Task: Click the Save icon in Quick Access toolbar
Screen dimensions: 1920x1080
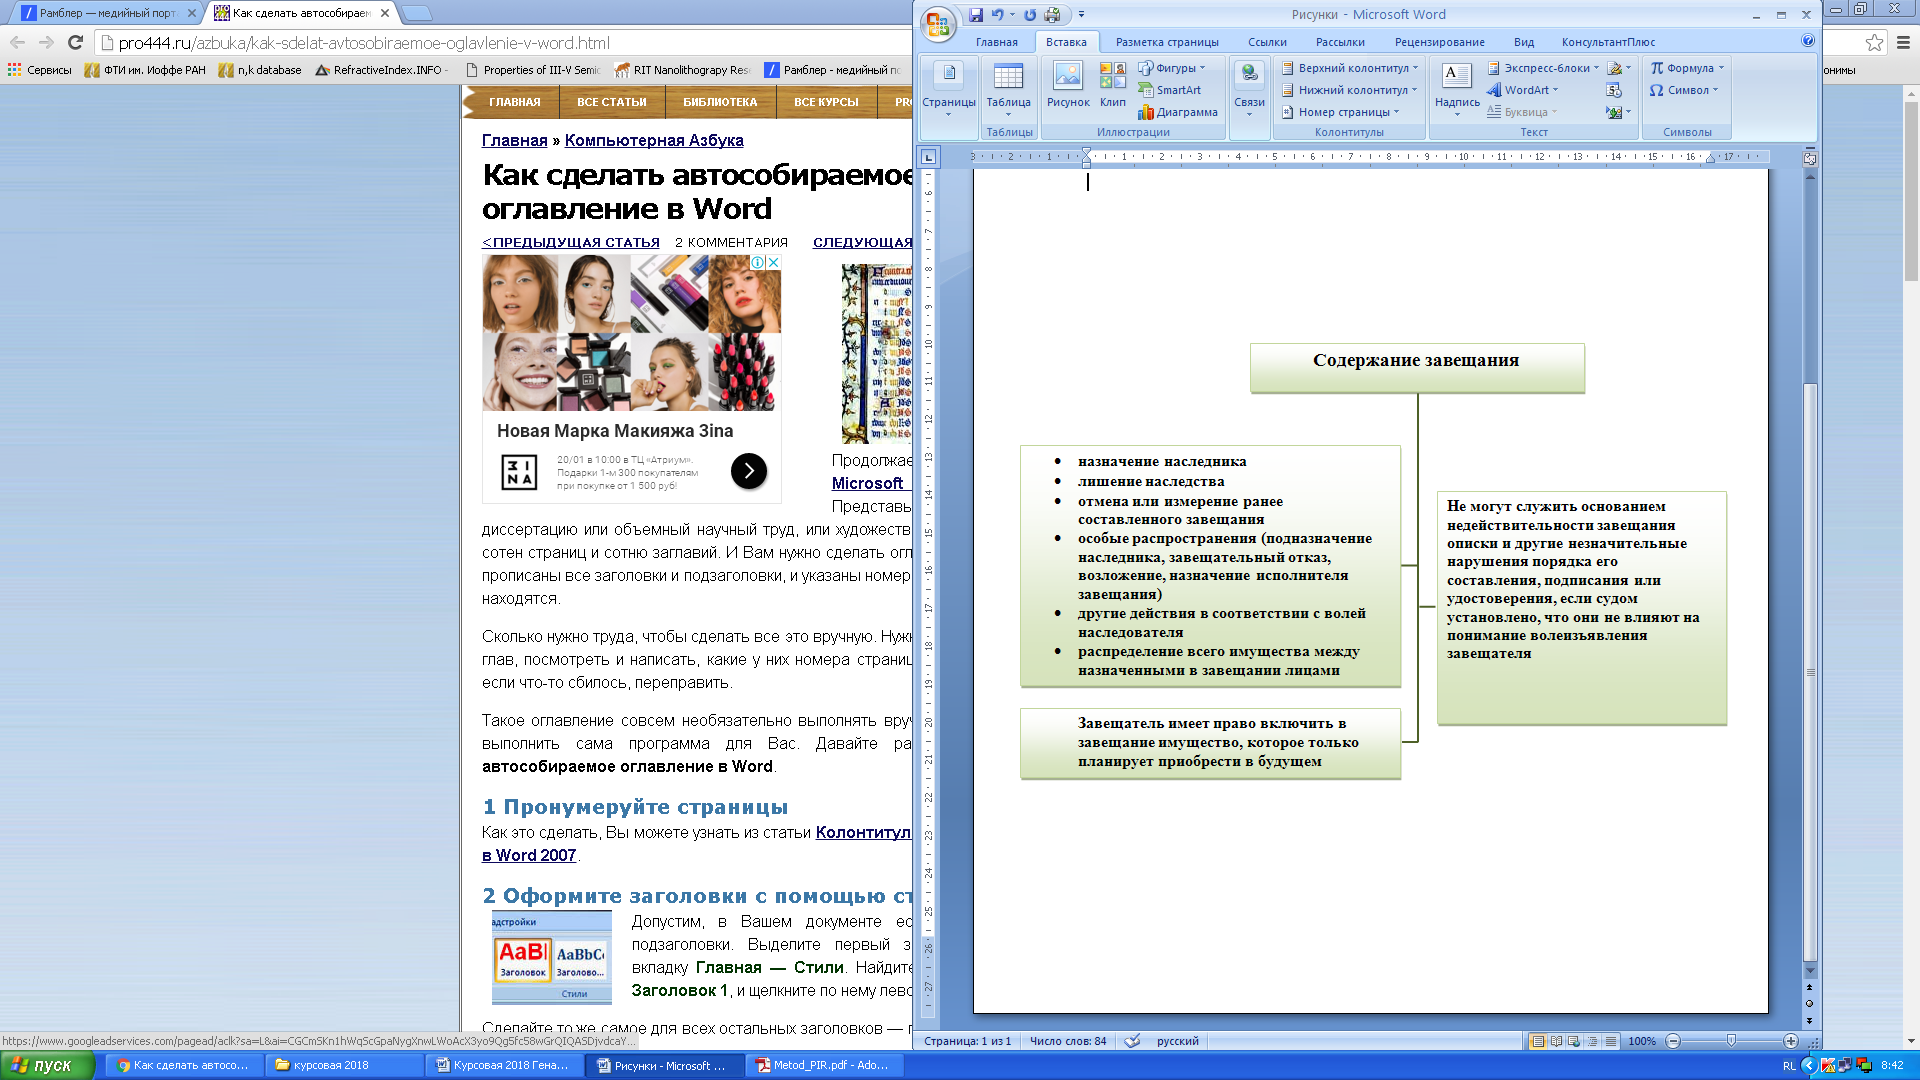Action: pyautogui.click(x=976, y=15)
